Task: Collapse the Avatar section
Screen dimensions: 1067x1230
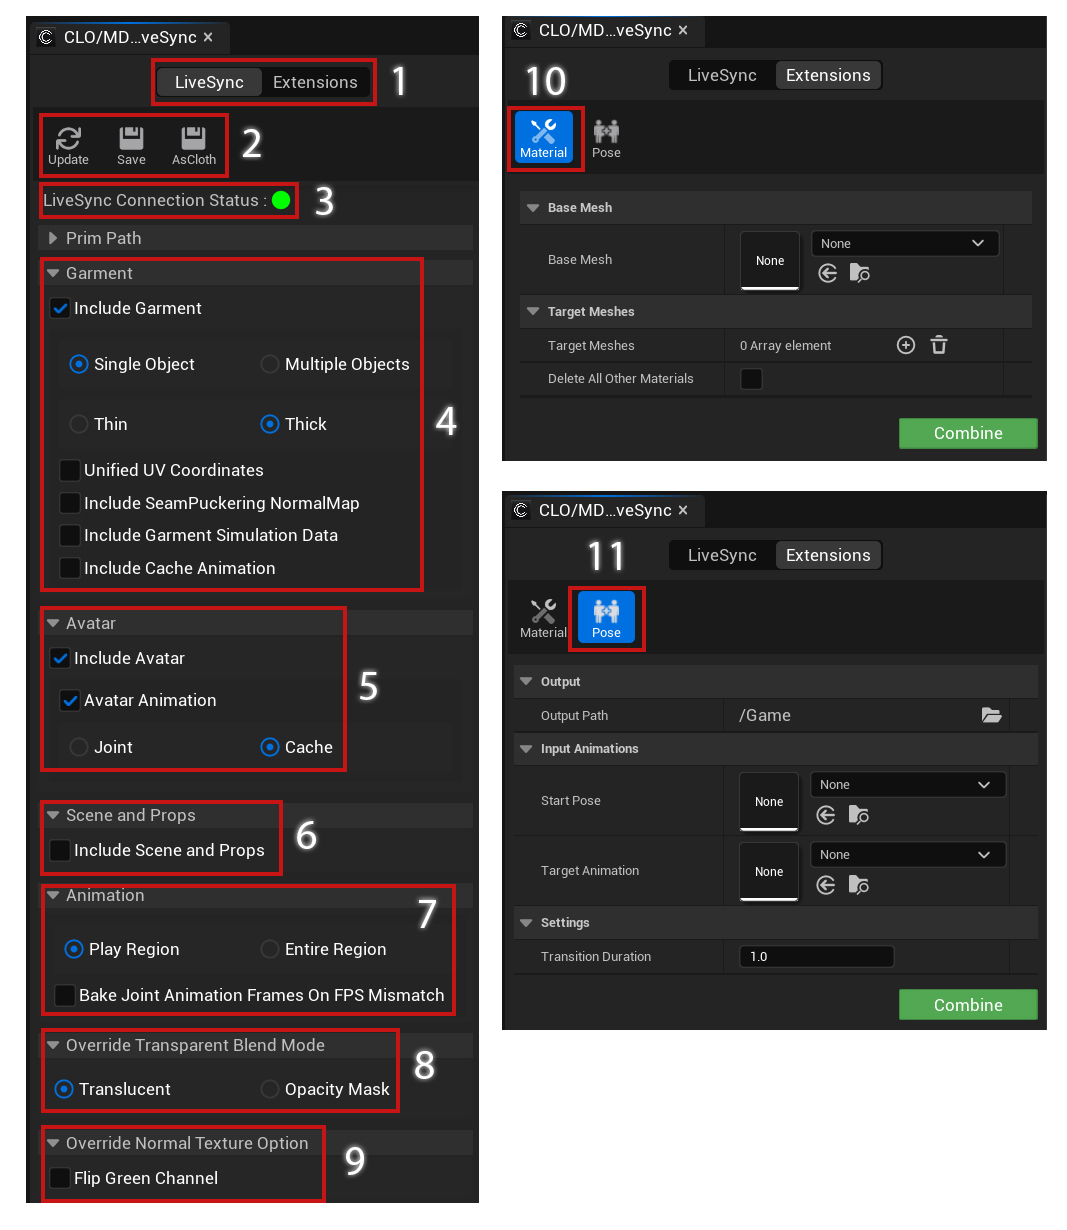Action: [53, 623]
